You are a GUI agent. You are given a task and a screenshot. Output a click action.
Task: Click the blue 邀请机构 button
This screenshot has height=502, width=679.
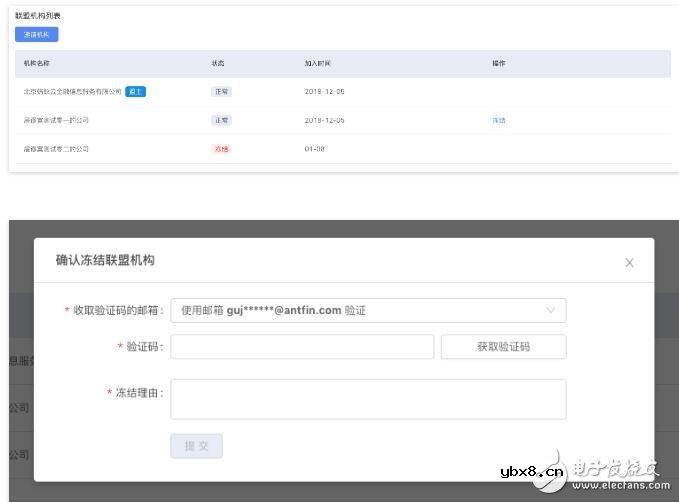point(37,35)
